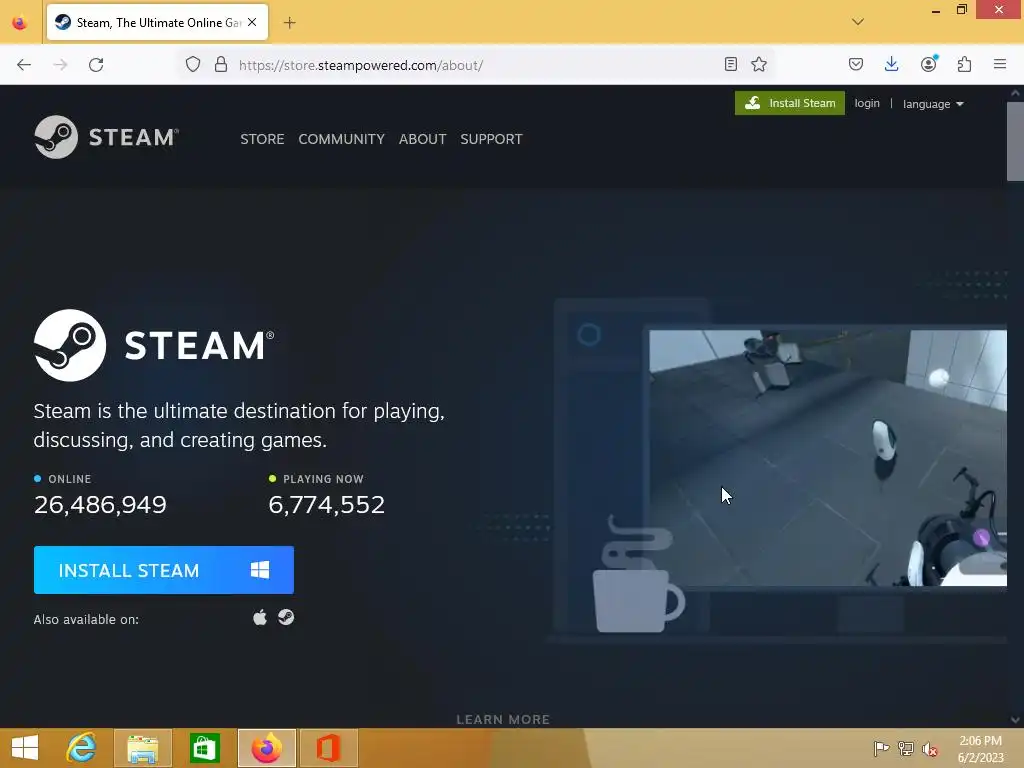Image resolution: width=1024 pixels, height=768 pixels.
Task: Close the Steam tab
Action: pyautogui.click(x=252, y=22)
